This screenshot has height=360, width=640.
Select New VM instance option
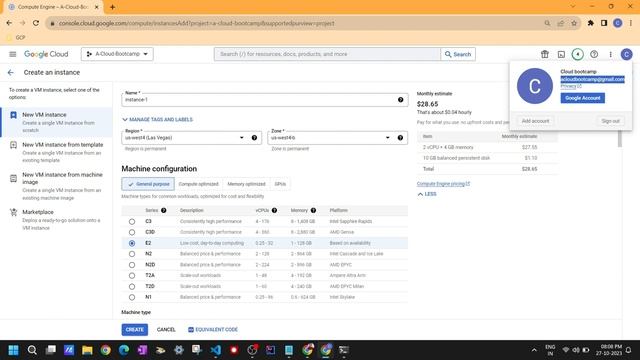tap(57, 122)
